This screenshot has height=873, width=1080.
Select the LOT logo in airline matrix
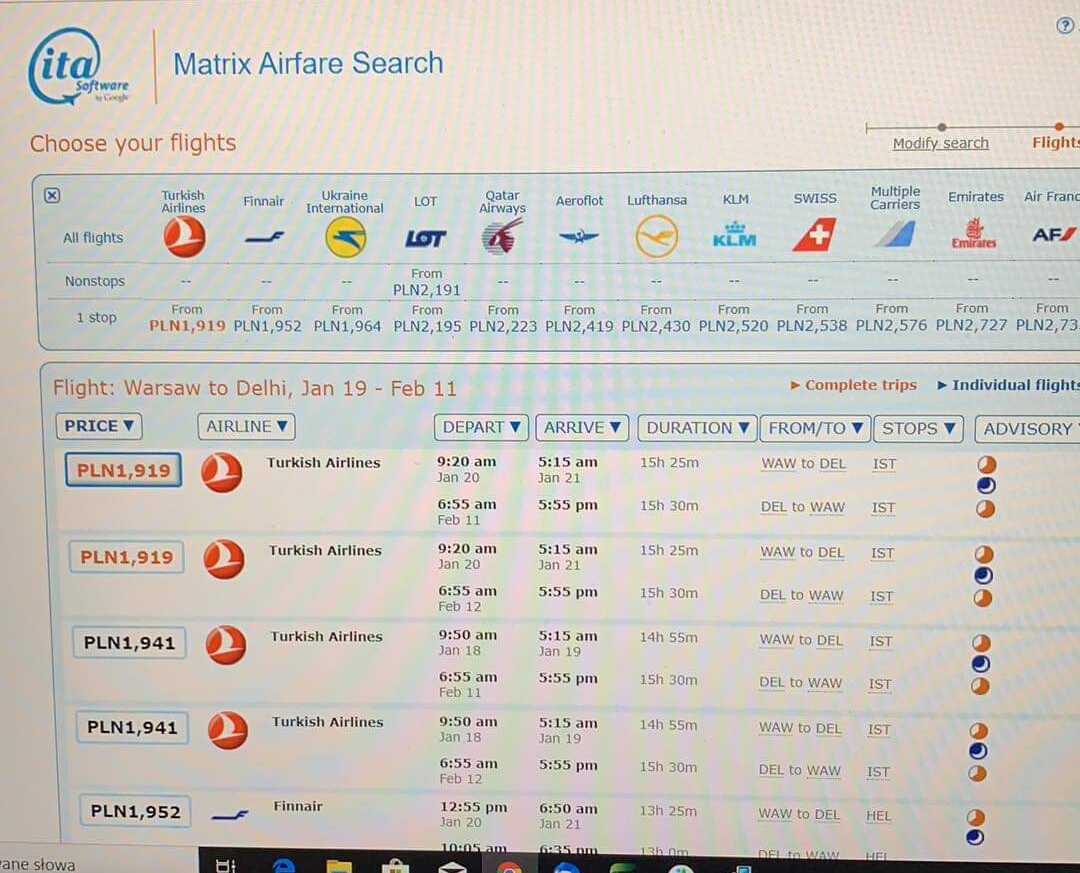425,238
